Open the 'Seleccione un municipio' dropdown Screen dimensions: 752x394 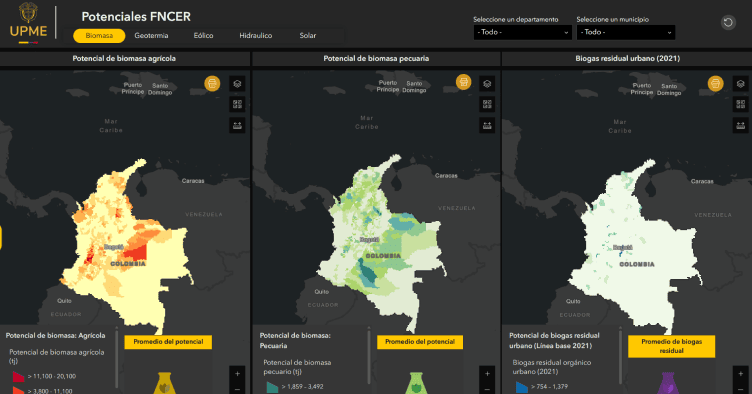[x=626, y=32]
